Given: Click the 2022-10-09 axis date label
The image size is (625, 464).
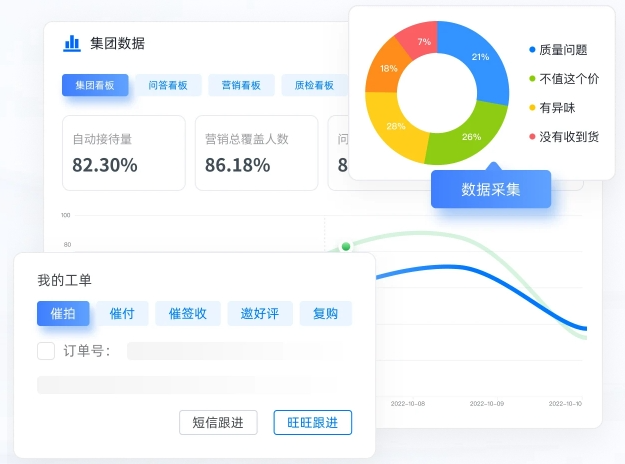Looking at the screenshot, I should tap(487, 404).
